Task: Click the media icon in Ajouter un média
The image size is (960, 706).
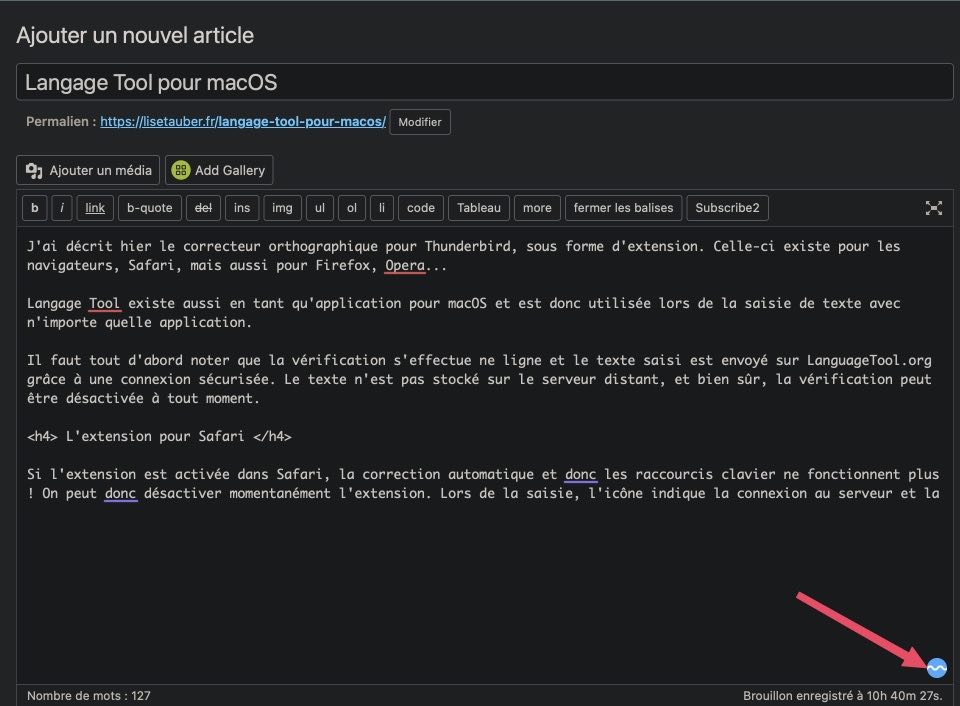Action: pos(35,170)
